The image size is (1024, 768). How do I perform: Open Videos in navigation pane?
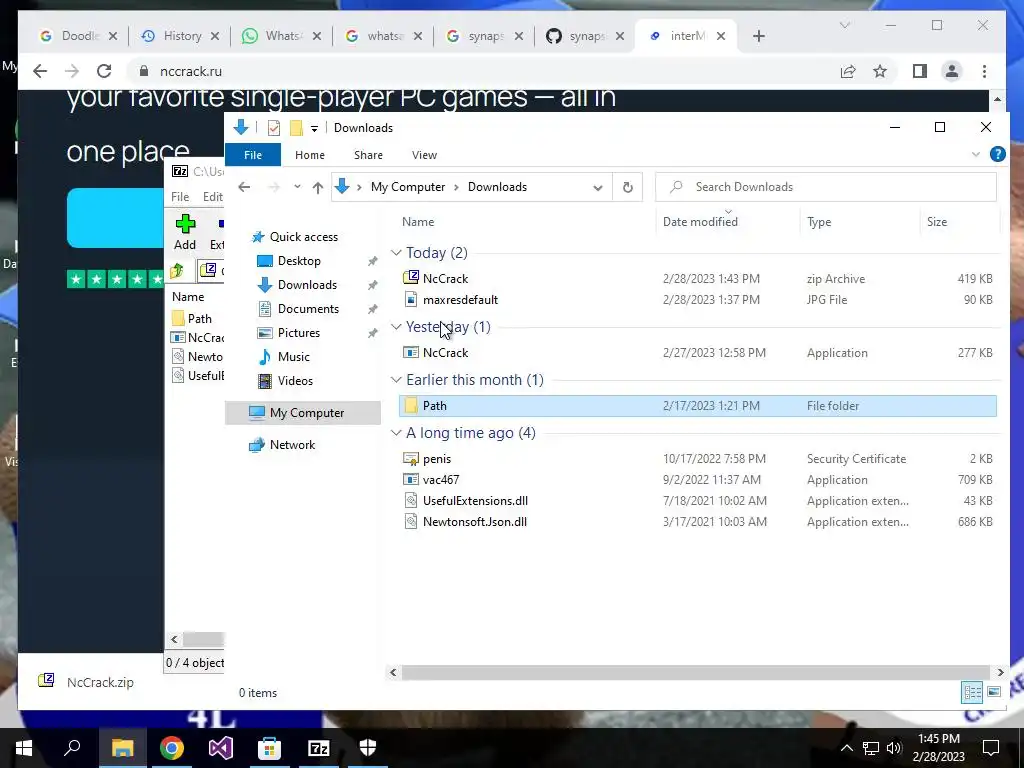pyautogui.click(x=295, y=381)
